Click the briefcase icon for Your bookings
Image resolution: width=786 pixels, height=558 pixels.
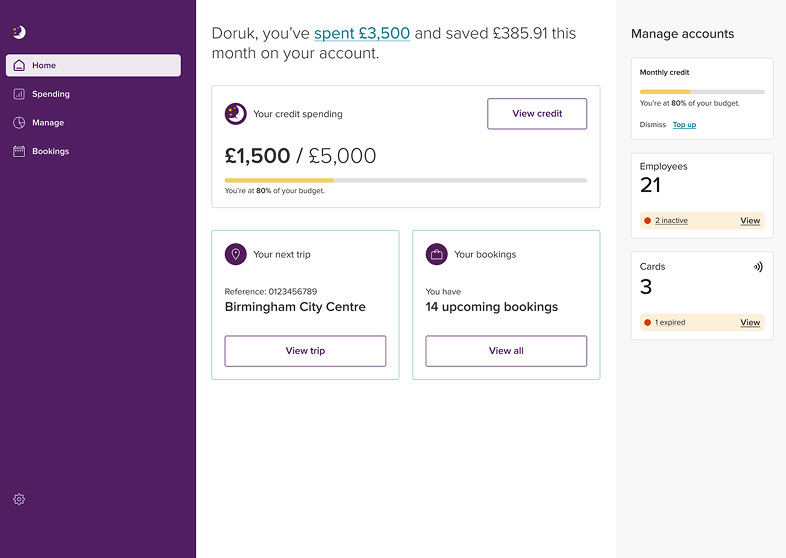[x=436, y=254]
